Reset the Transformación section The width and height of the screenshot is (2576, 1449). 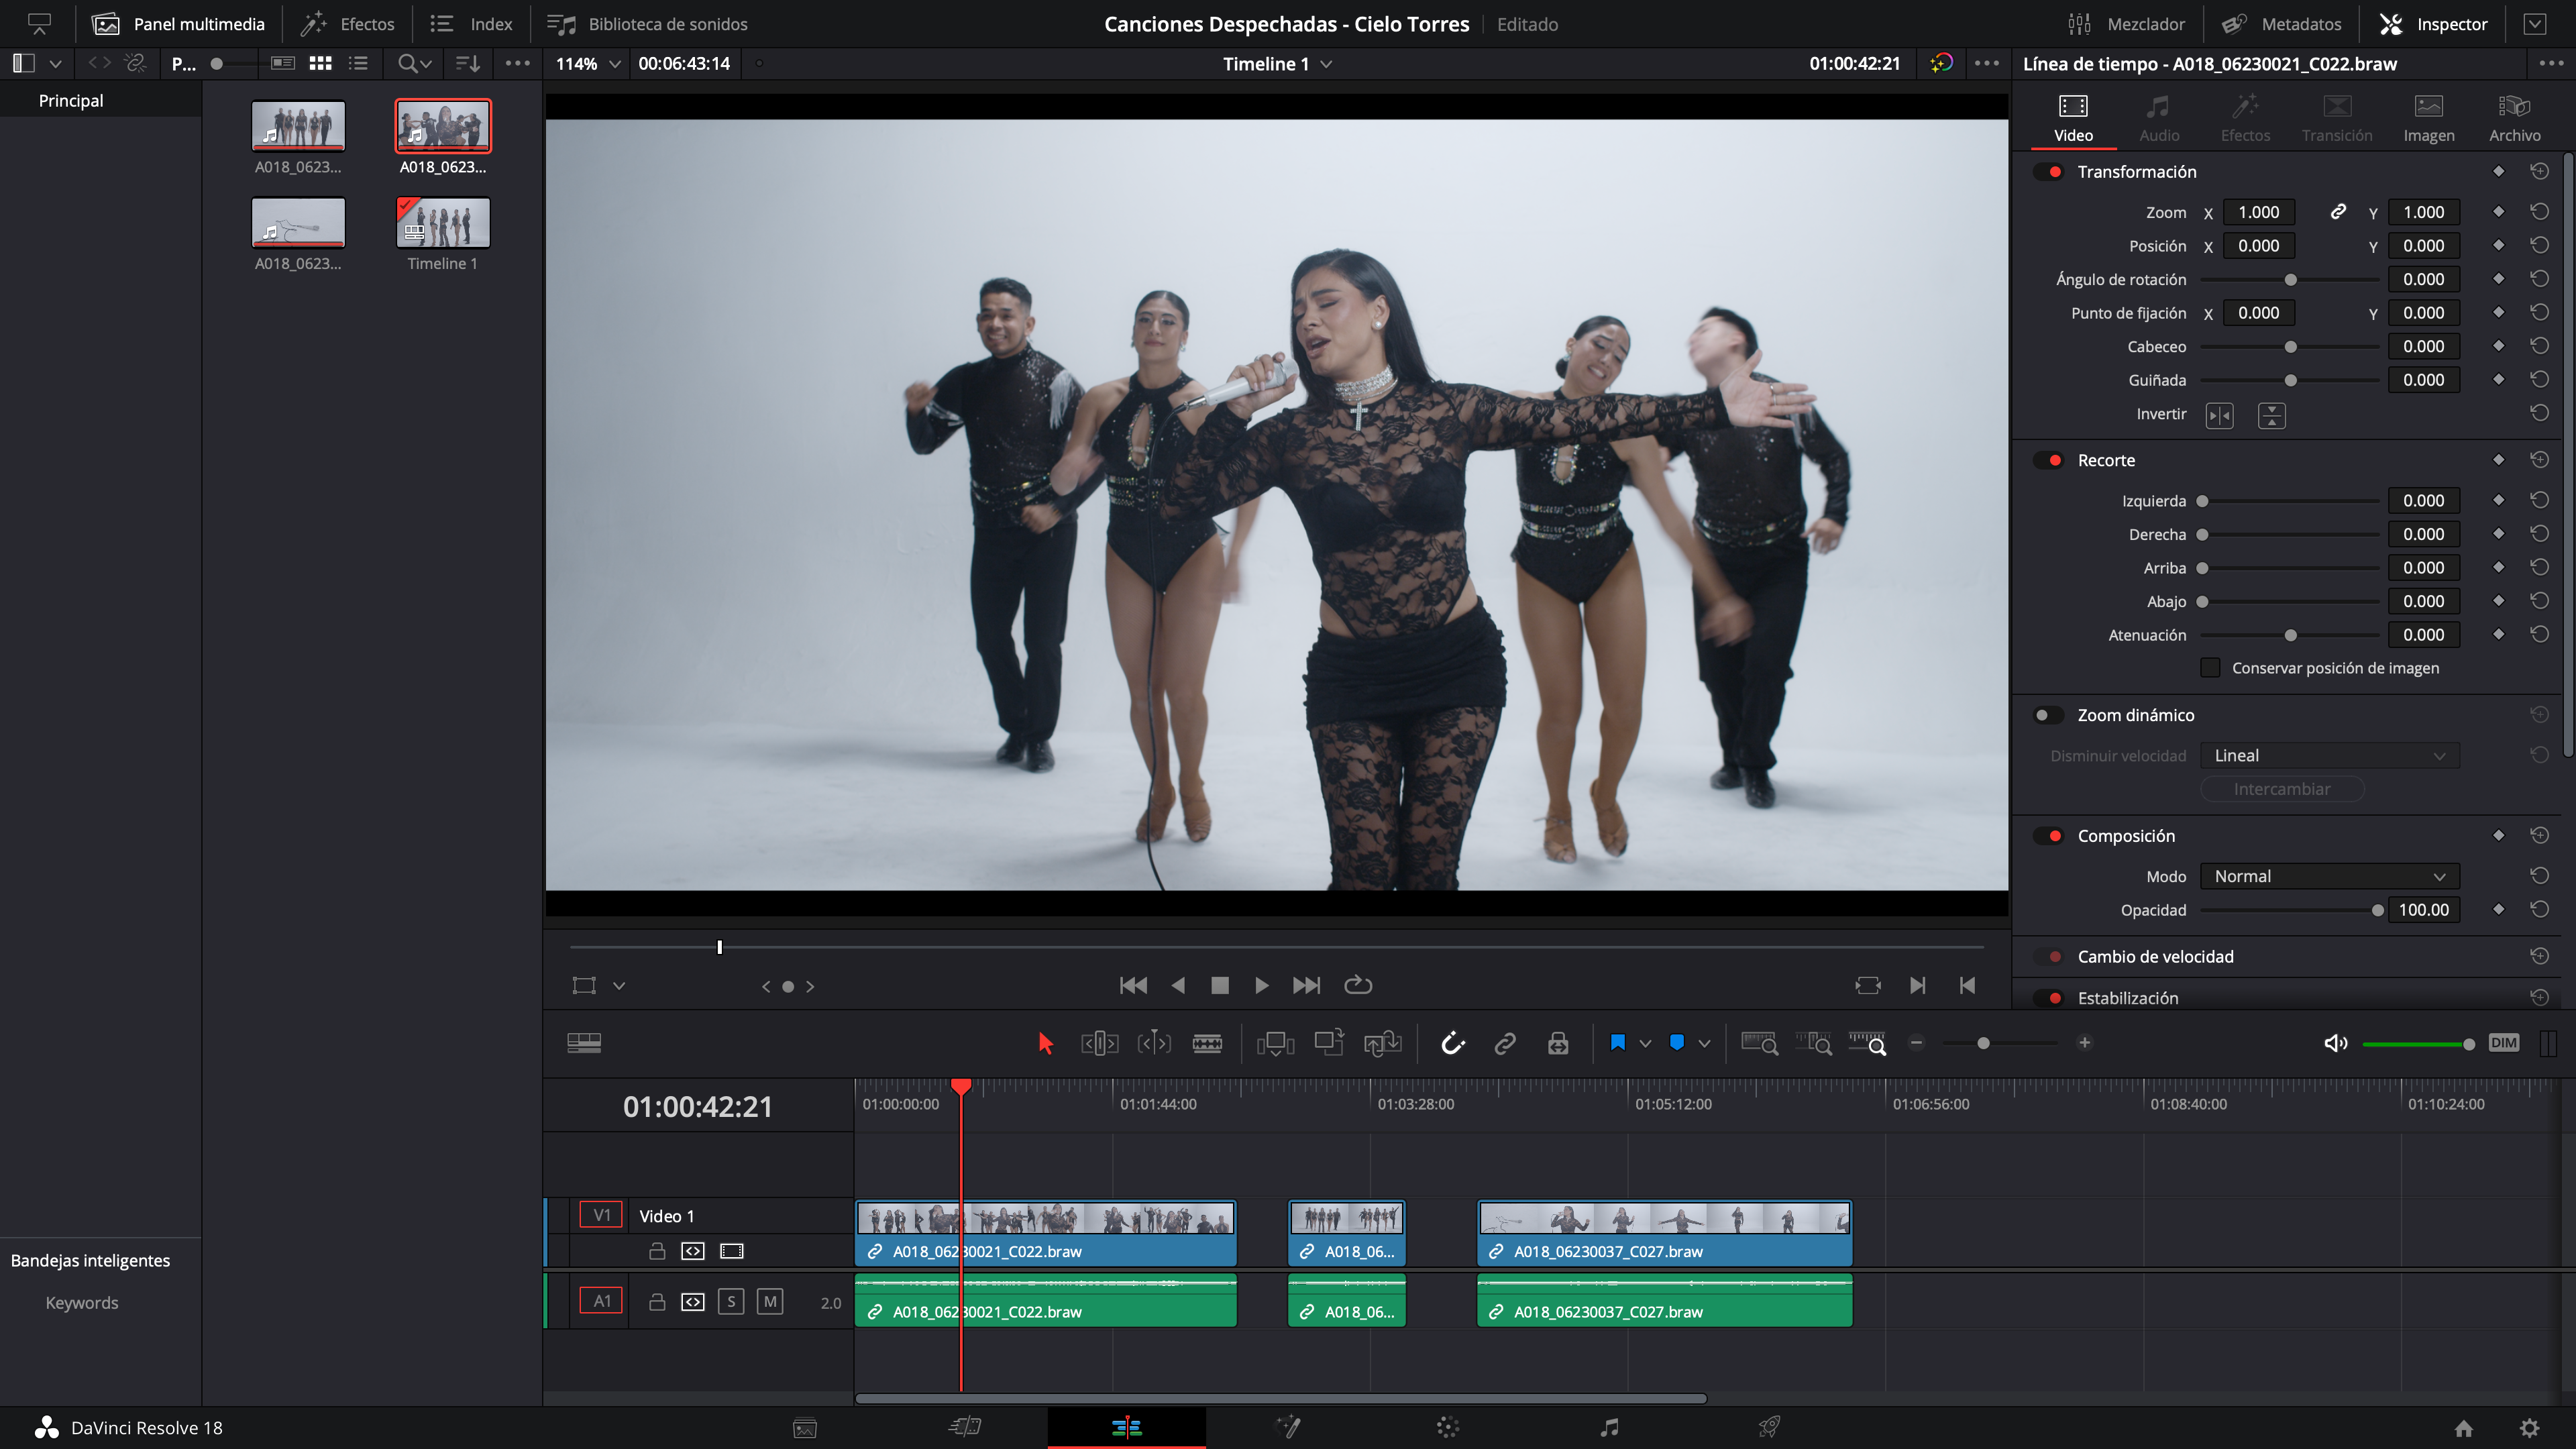(2539, 172)
